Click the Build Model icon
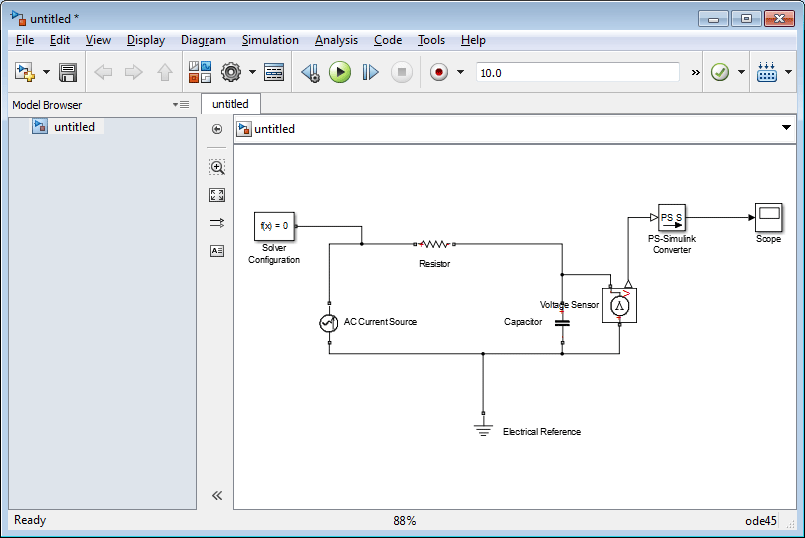 coord(766,72)
